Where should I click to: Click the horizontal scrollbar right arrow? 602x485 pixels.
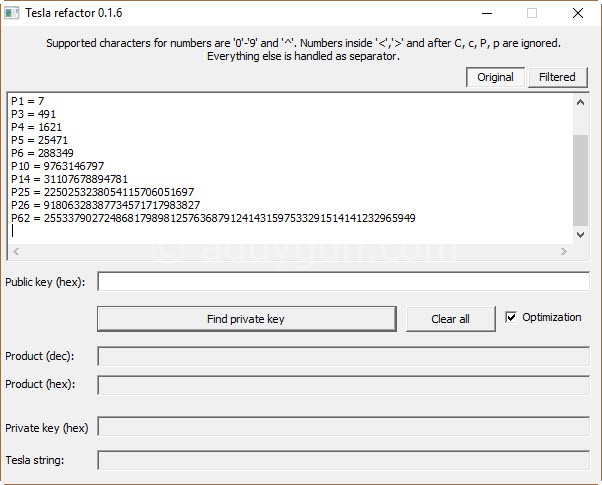[564, 252]
